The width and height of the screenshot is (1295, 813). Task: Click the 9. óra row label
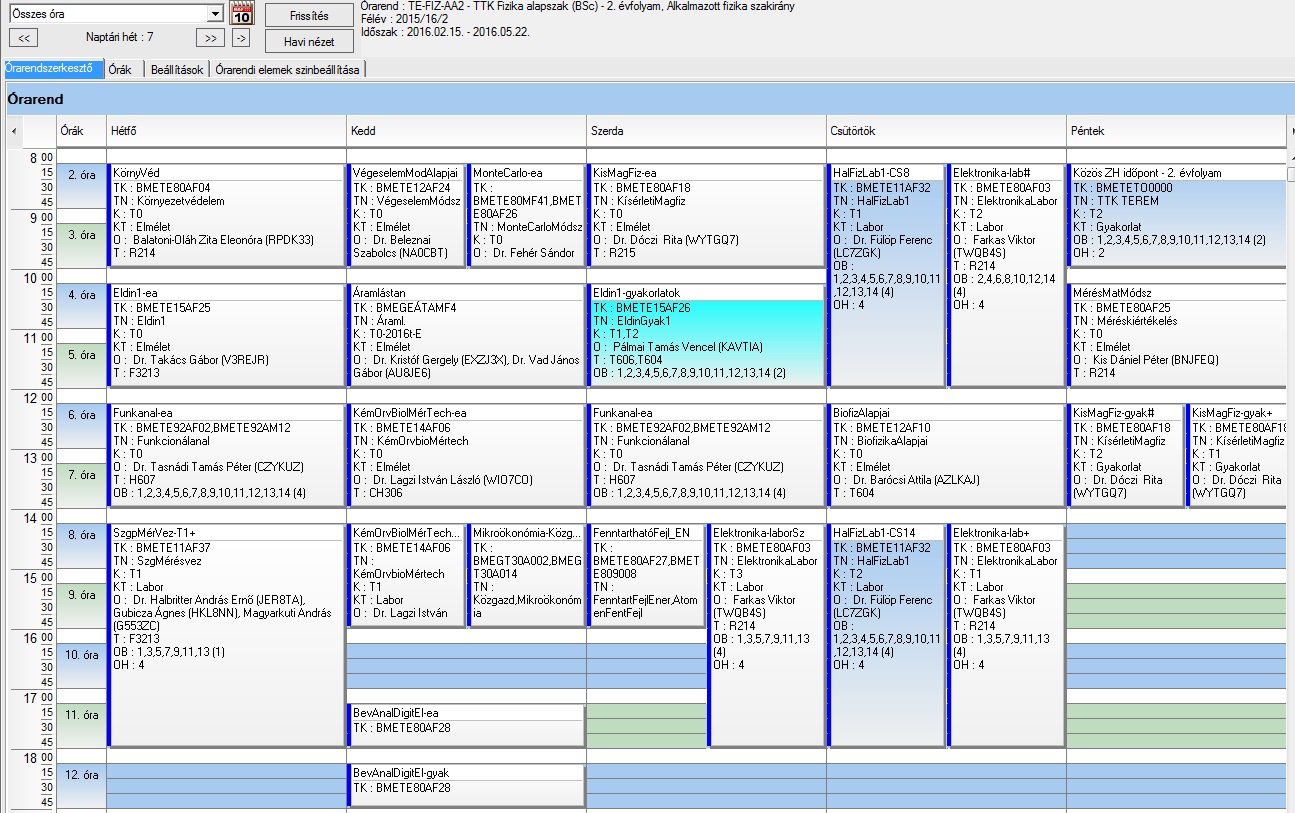coord(80,595)
